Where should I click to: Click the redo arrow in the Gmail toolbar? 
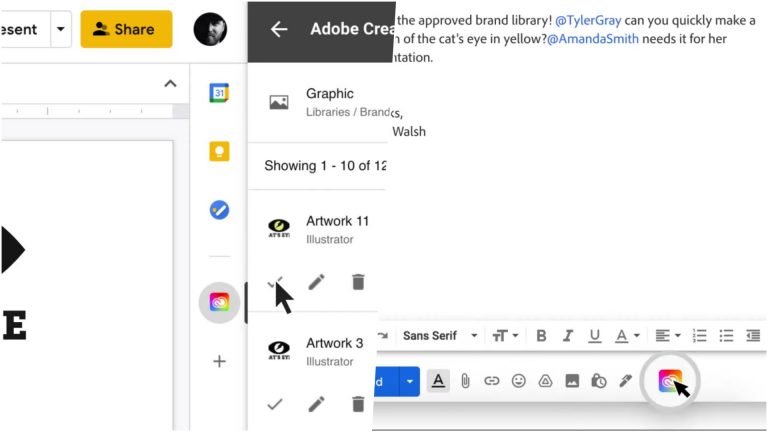[x=383, y=336]
